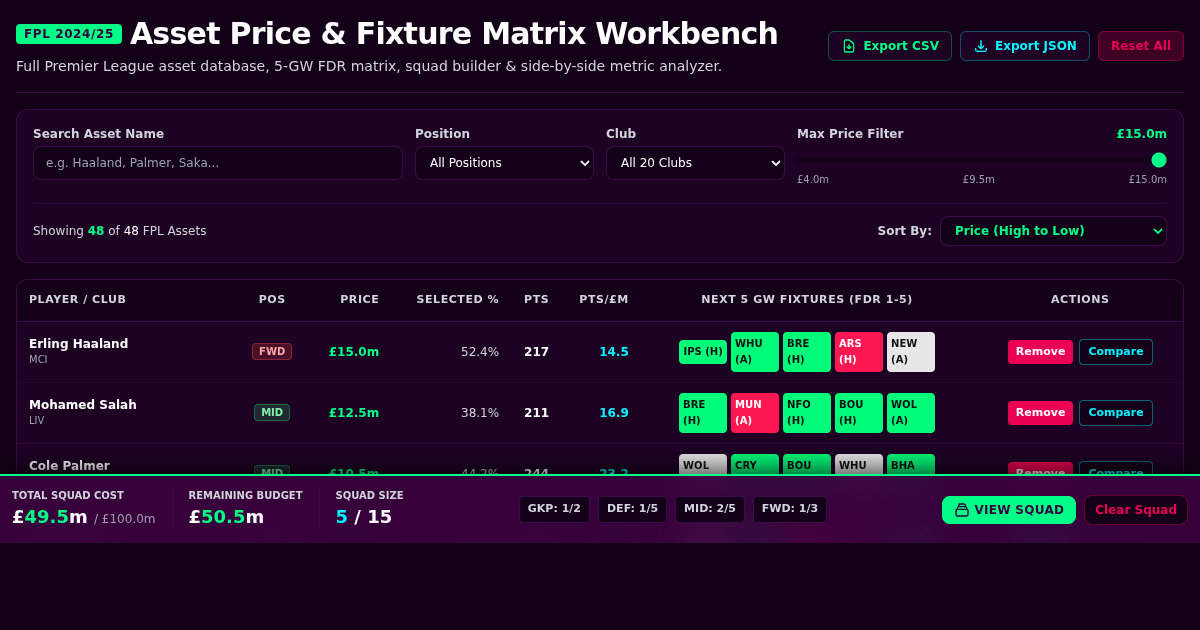Viewport: 1200px width, 630px height.
Task: Open the Position dropdown
Action: coord(504,163)
